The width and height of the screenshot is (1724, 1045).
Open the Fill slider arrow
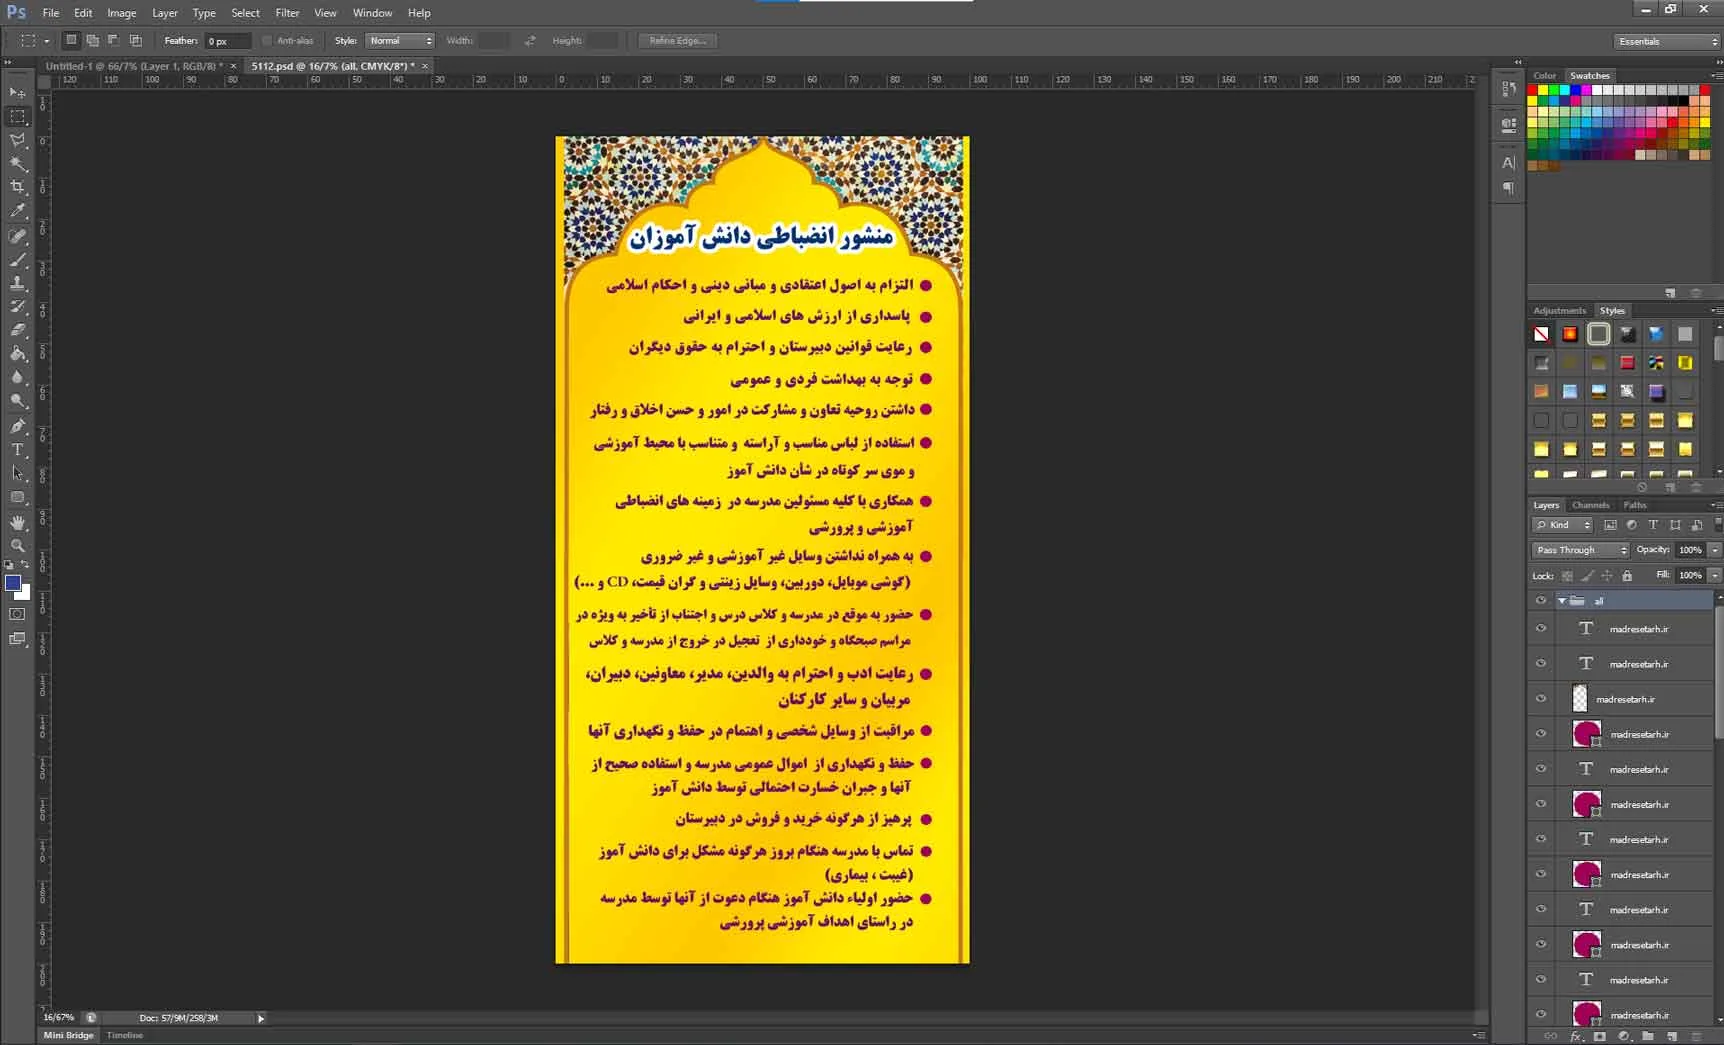click(x=1715, y=575)
